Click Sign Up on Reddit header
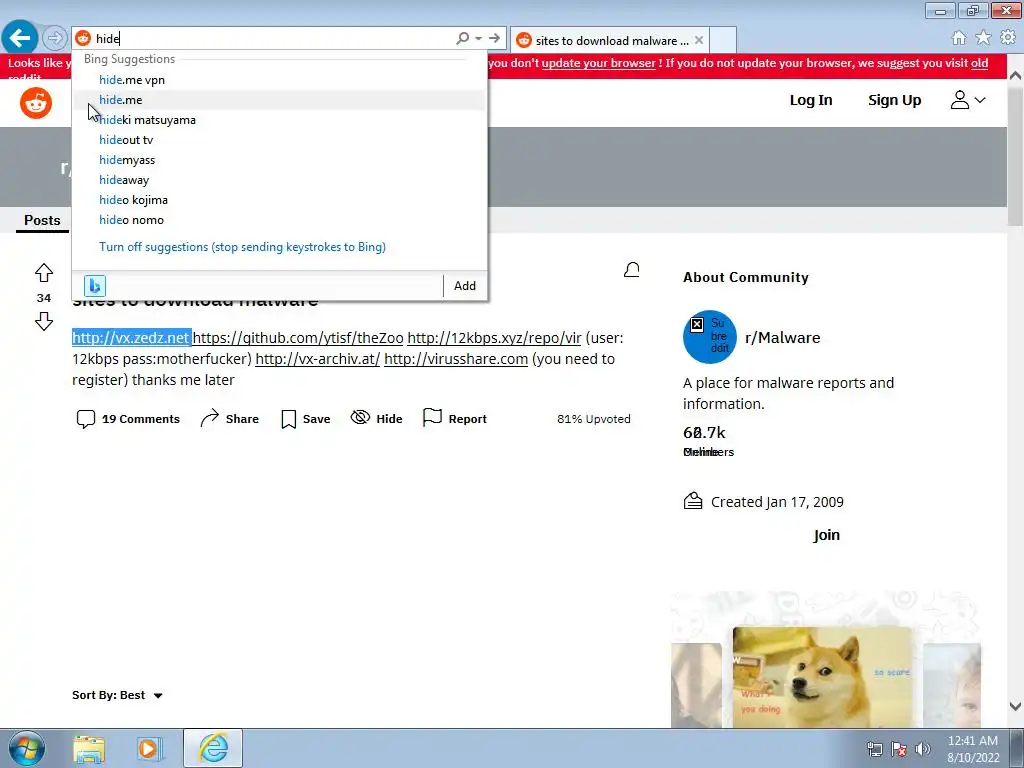 pos(894,100)
